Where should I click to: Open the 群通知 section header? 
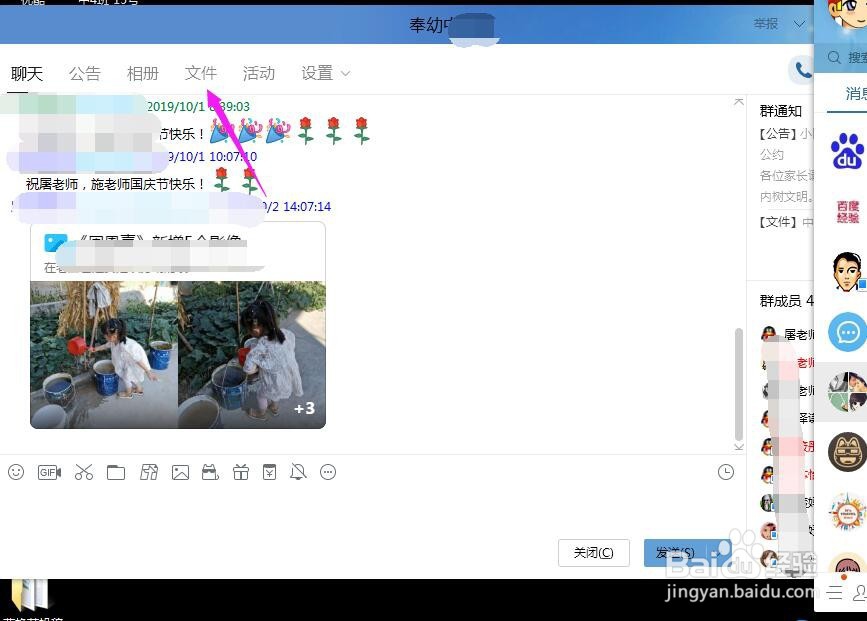coord(781,111)
